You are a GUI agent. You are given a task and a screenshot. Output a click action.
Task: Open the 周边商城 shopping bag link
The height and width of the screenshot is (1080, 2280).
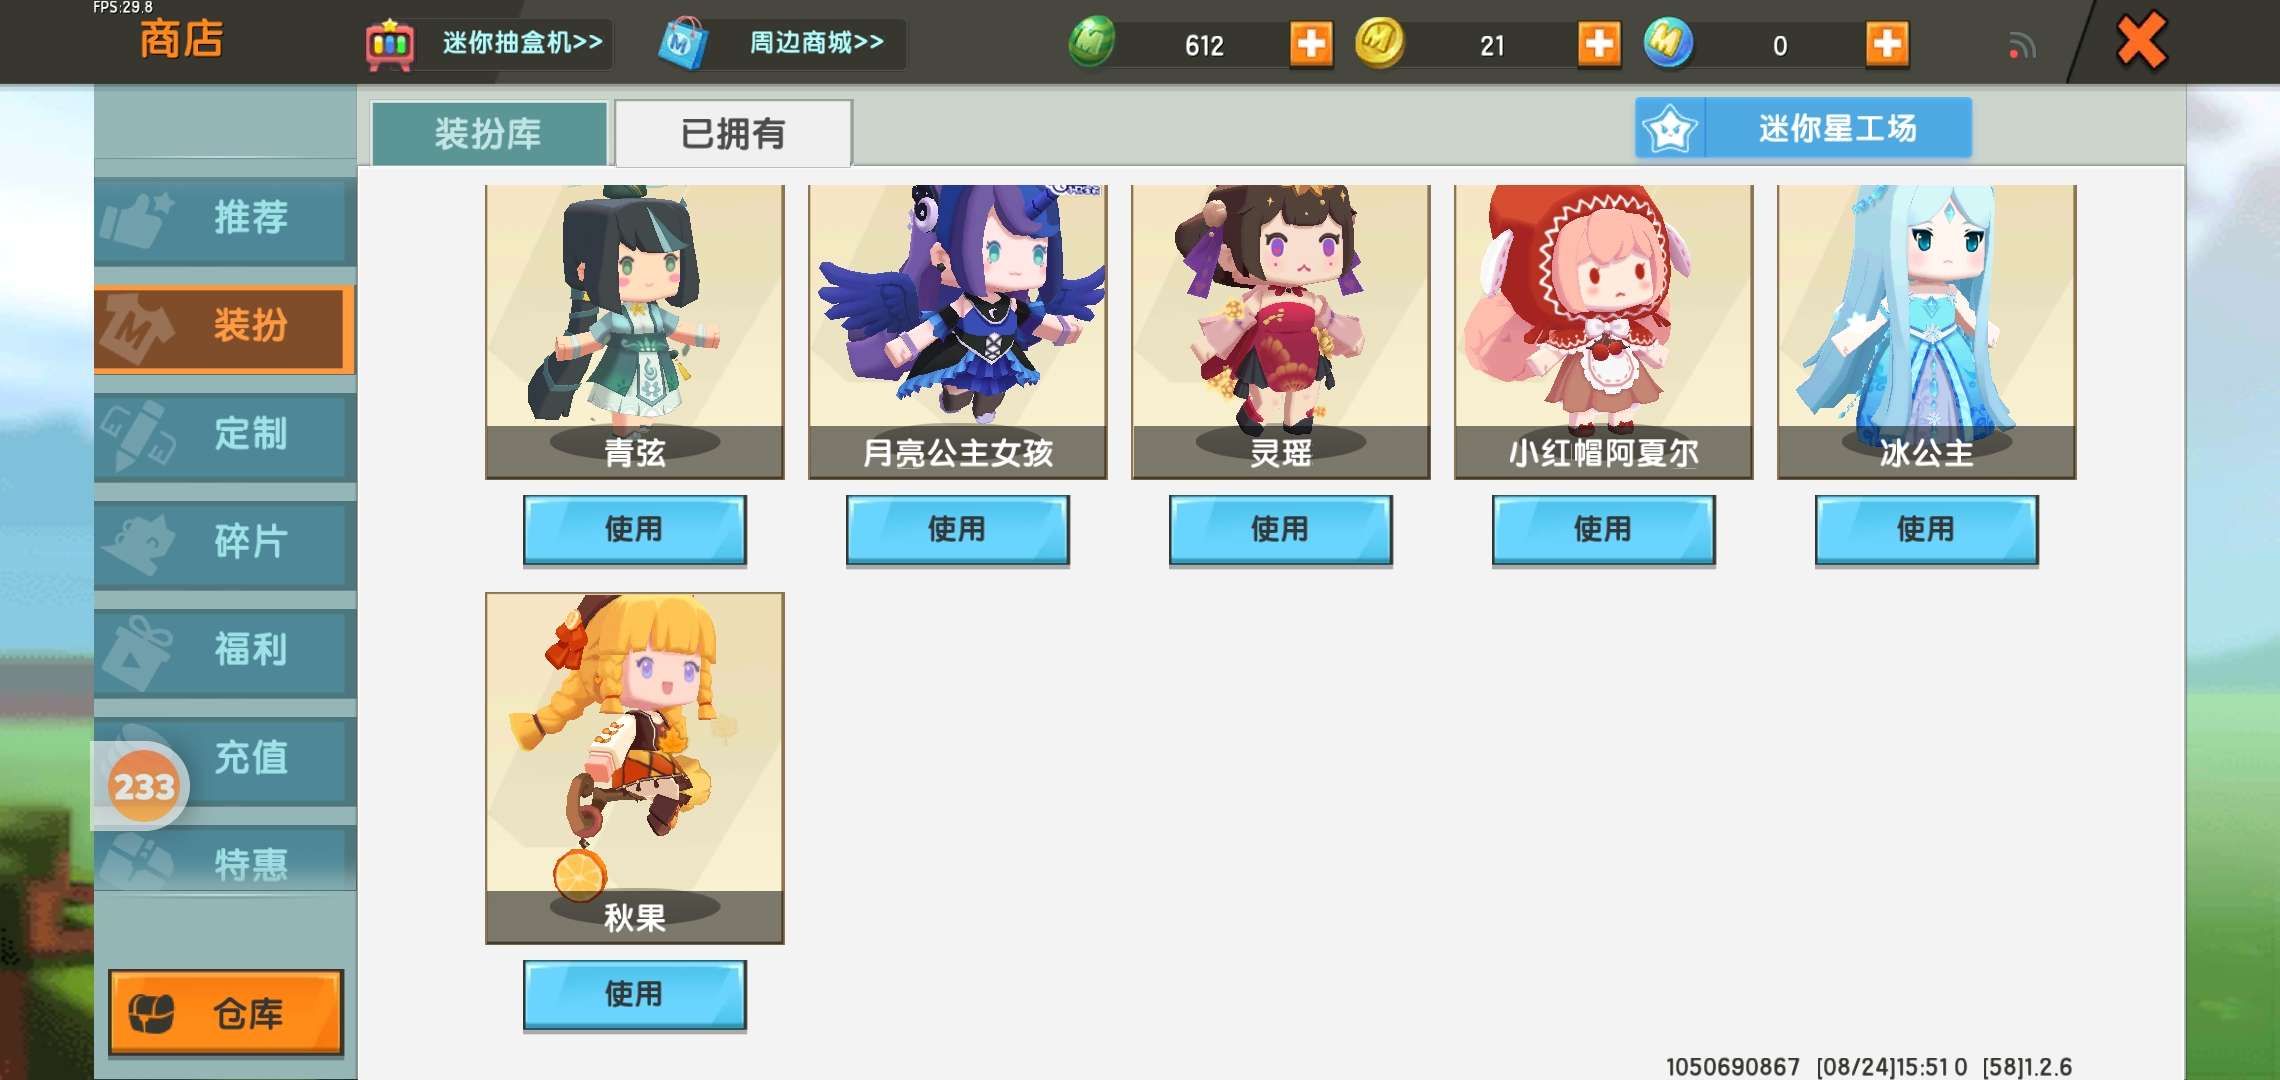point(780,44)
